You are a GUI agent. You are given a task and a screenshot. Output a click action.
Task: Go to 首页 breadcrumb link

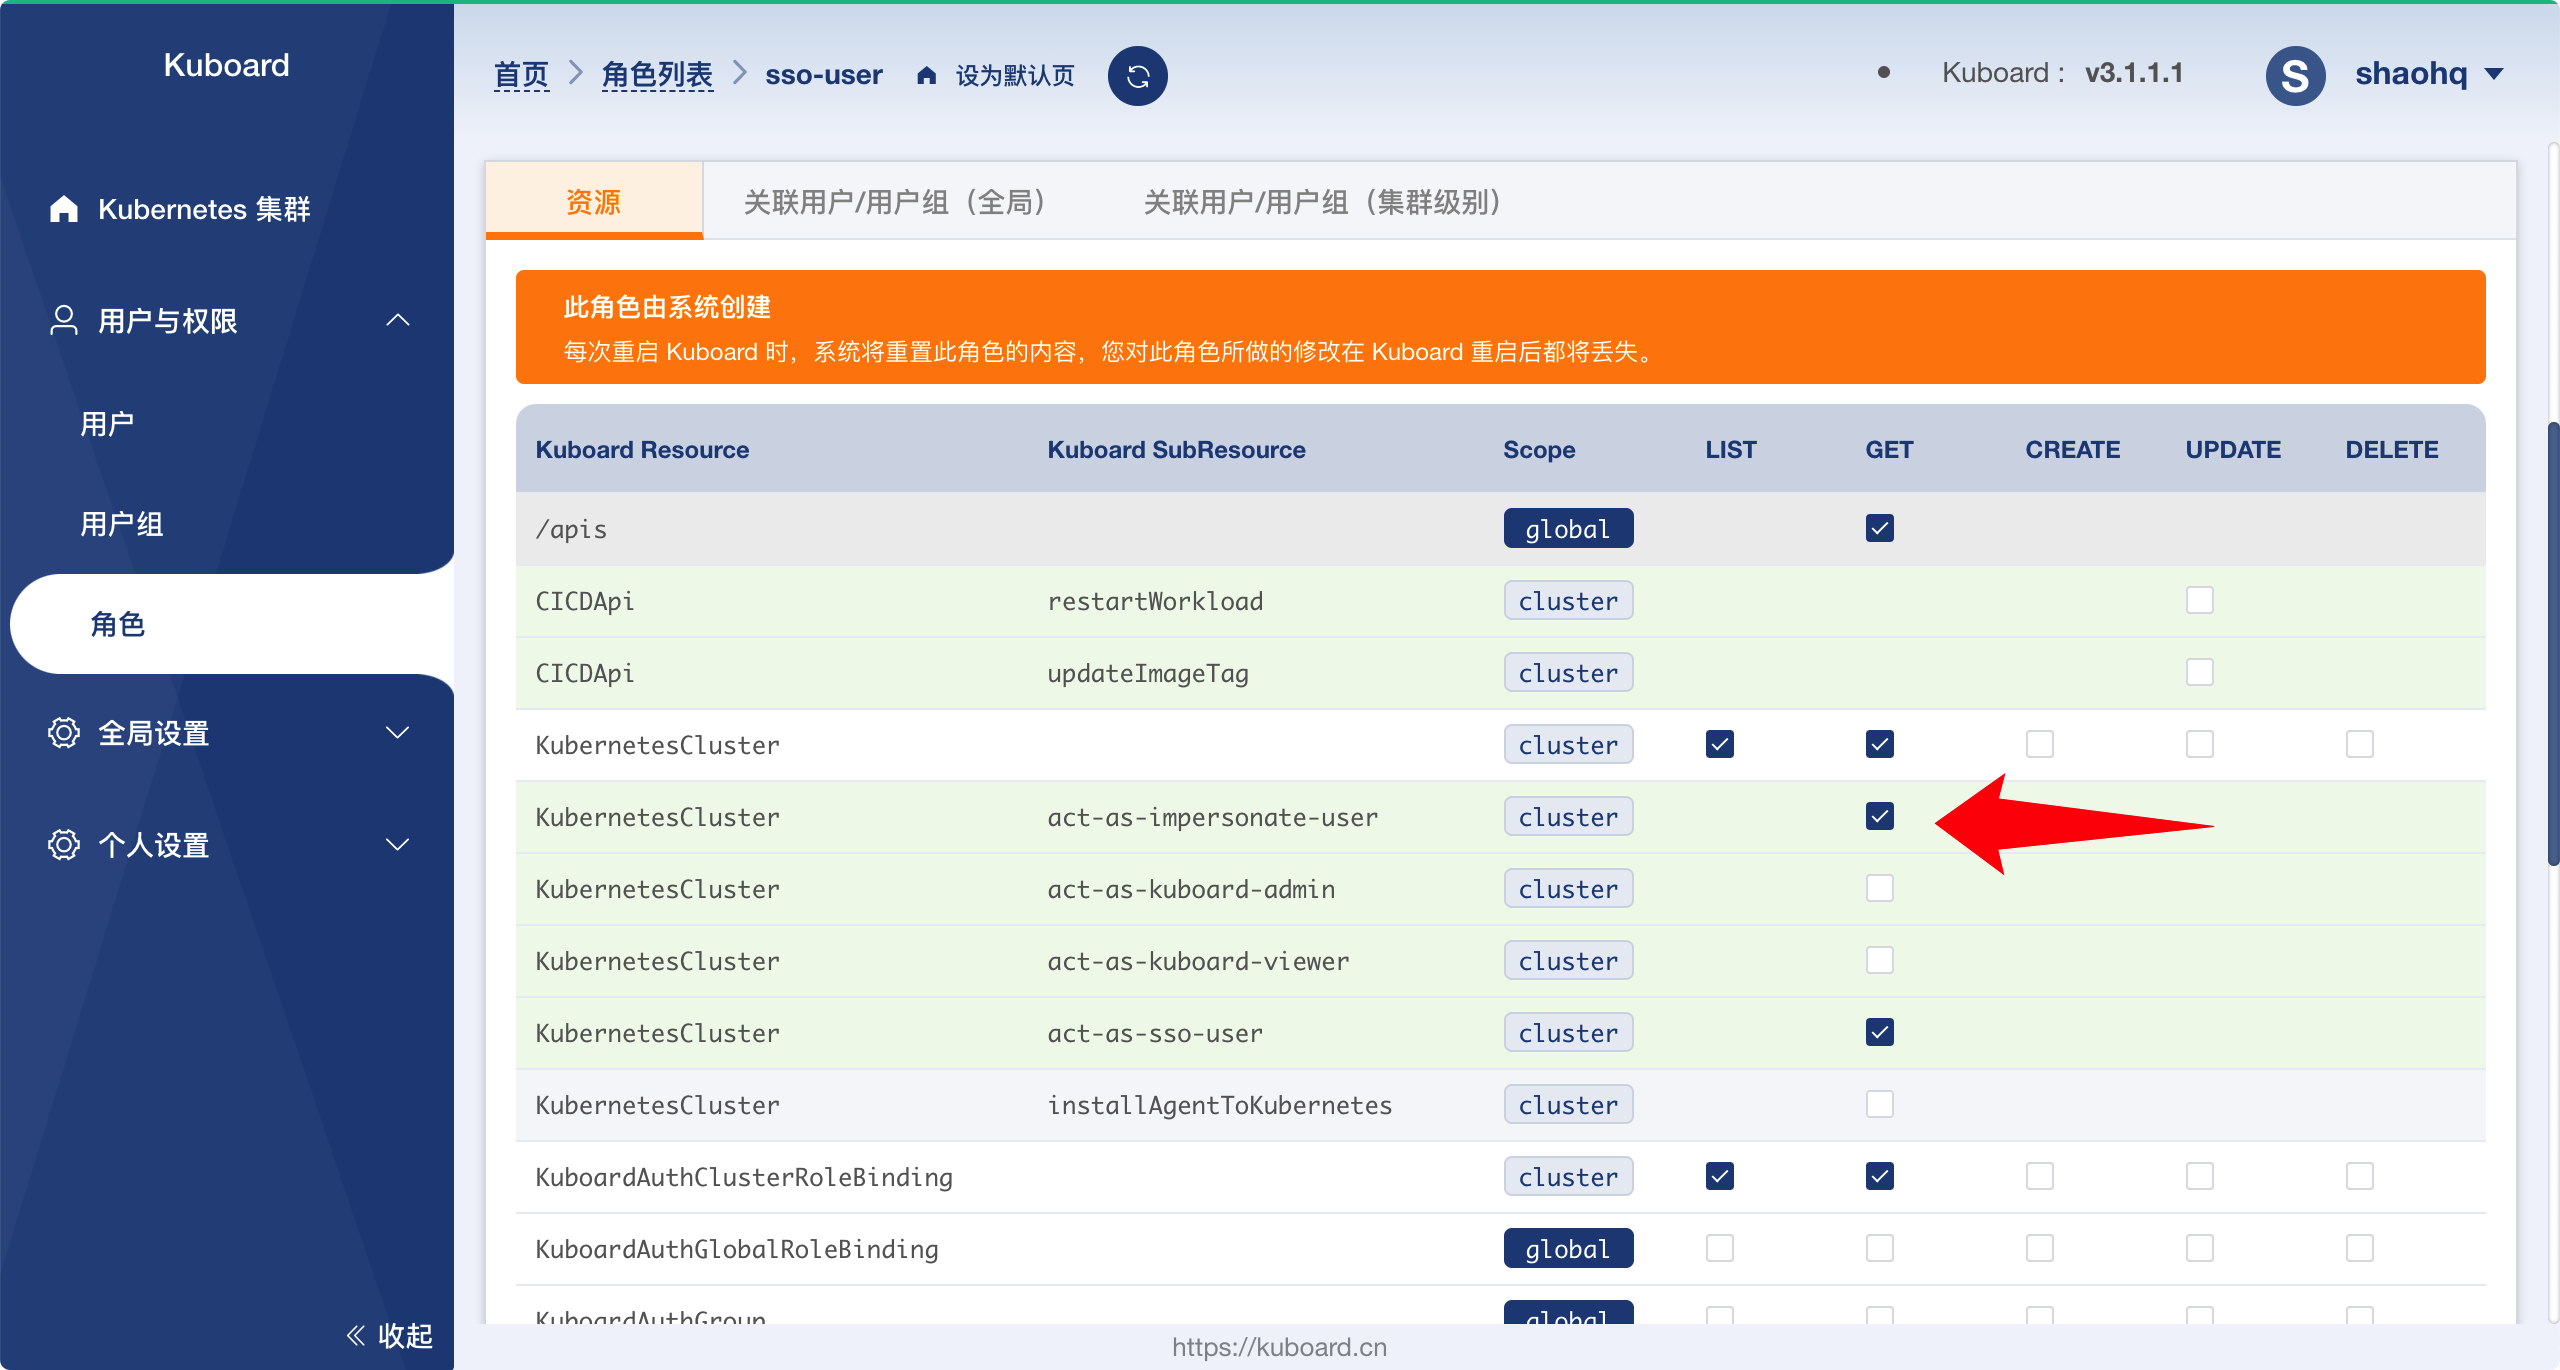pos(521,75)
